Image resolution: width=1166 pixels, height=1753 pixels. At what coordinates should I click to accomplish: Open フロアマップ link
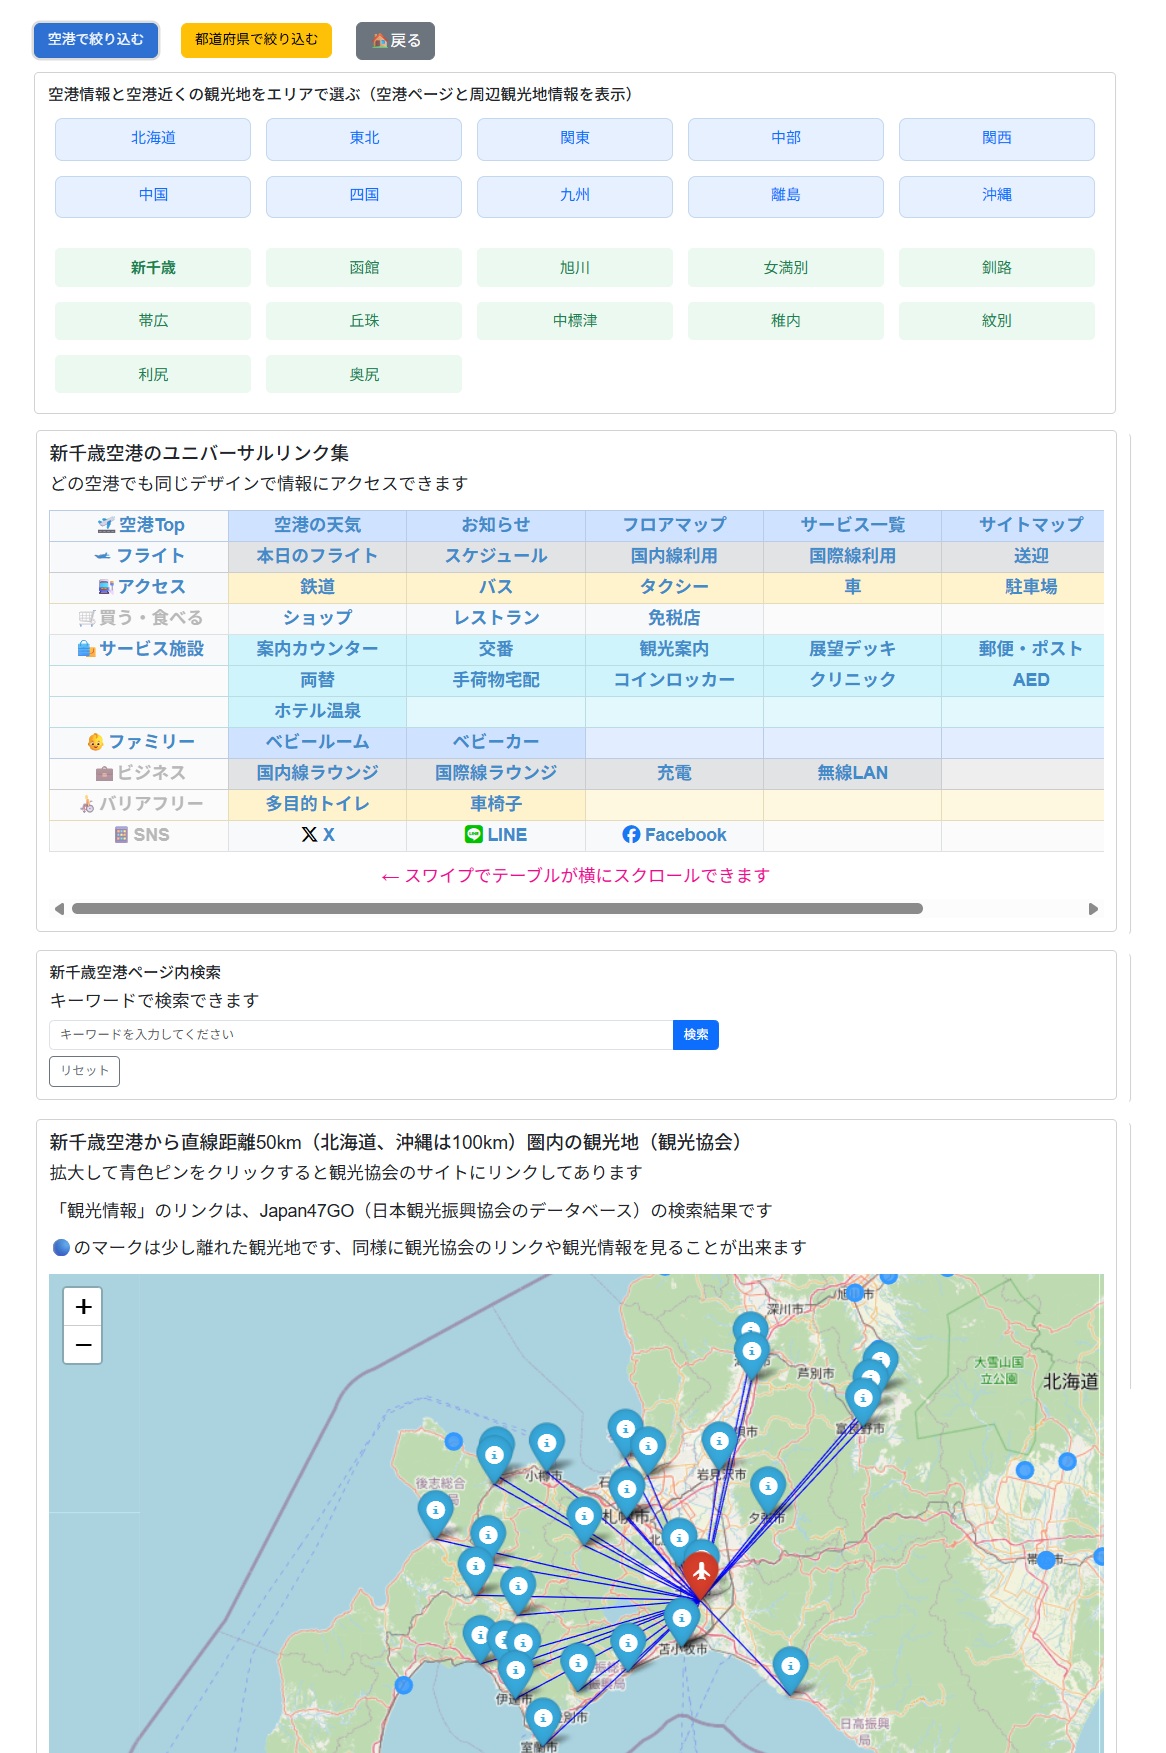tap(674, 525)
